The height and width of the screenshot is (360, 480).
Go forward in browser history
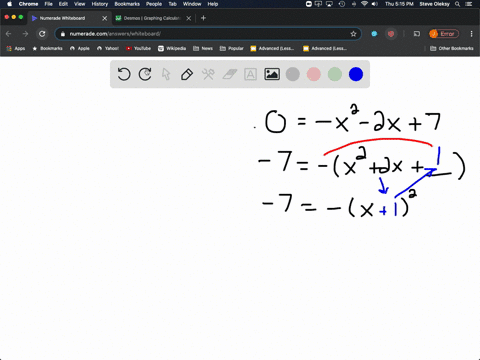click(25, 34)
